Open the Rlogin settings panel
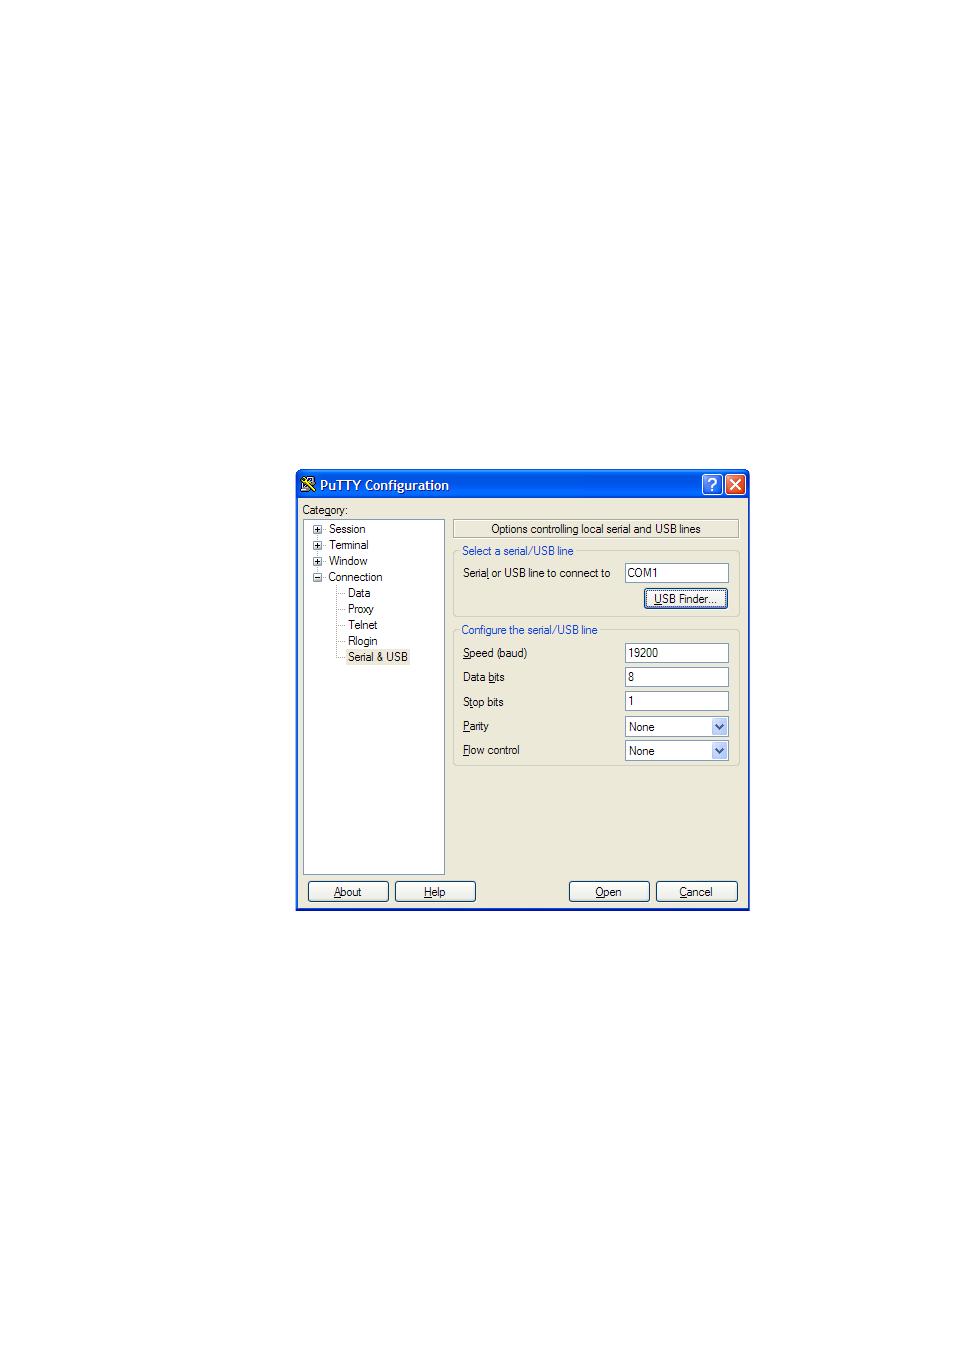Image resolution: width=955 pixels, height=1350 pixels. tap(363, 642)
